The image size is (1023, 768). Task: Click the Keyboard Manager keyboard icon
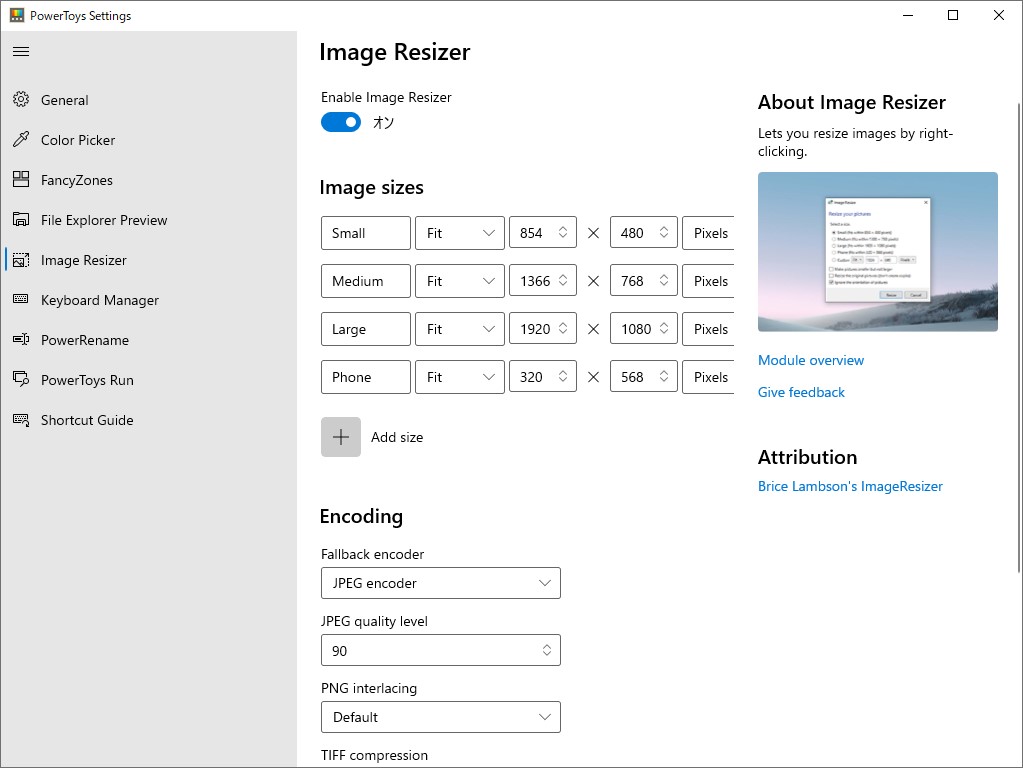click(21, 299)
